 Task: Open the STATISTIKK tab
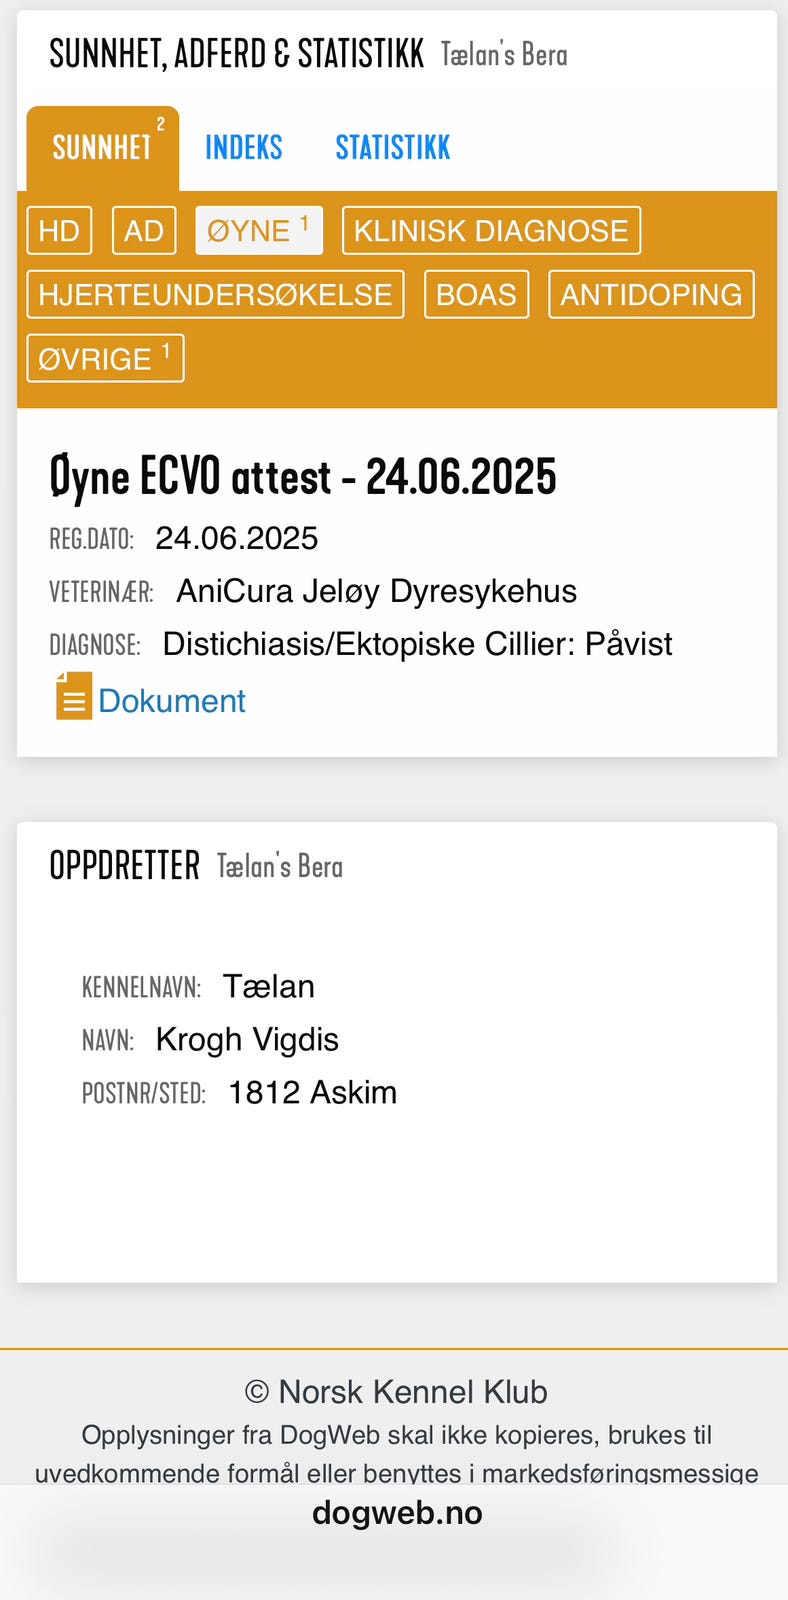coord(392,148)
